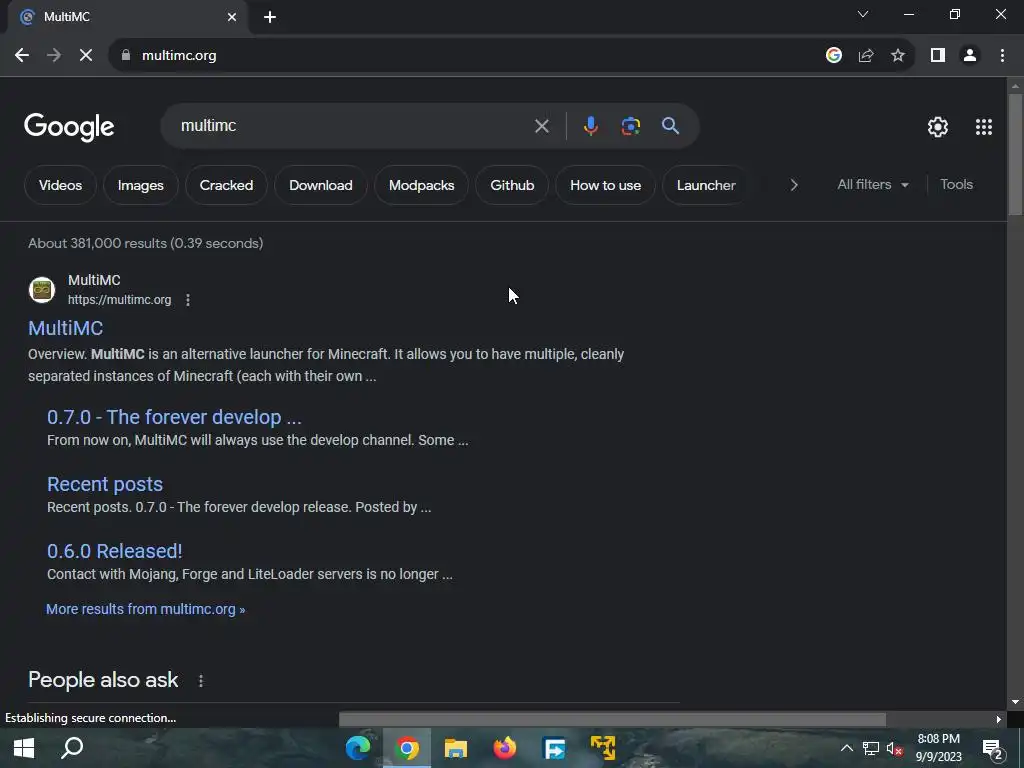Bookmark this page with the star
Viewport: 1024px width, 768px height.
click(x=898, y=56)
